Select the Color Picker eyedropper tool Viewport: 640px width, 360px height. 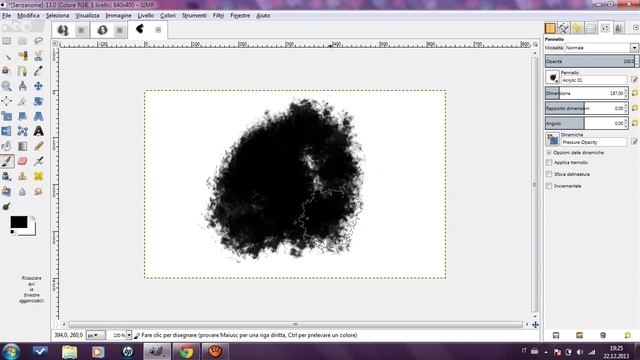click(x=38, y=71)
